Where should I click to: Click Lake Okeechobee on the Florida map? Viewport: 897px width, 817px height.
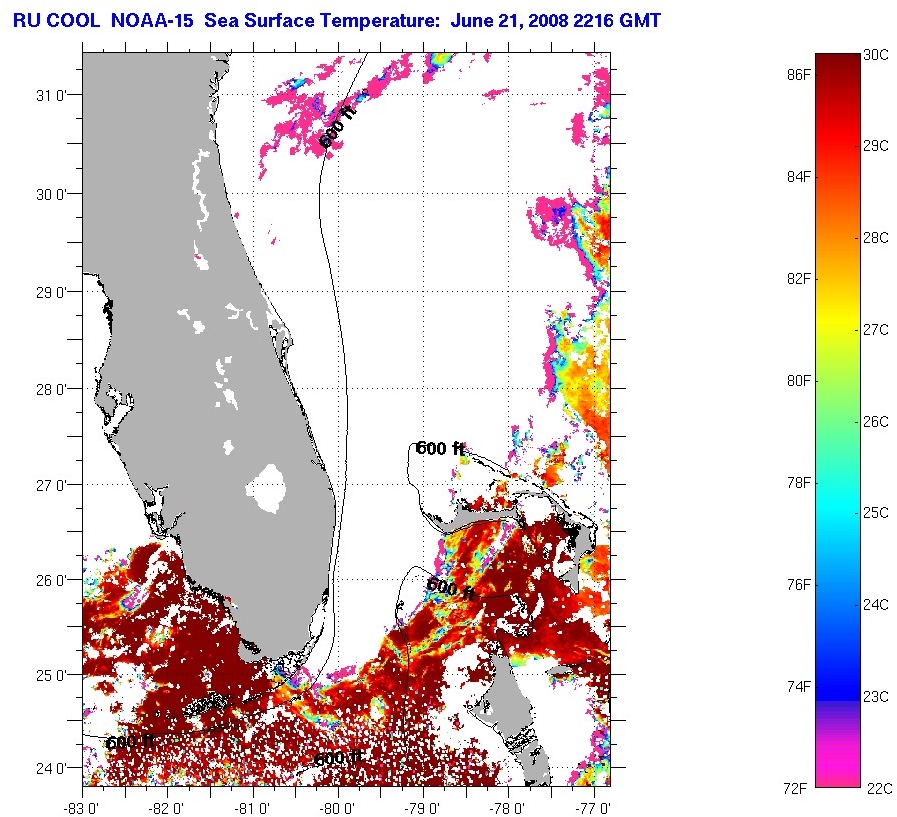coord(266,488)
